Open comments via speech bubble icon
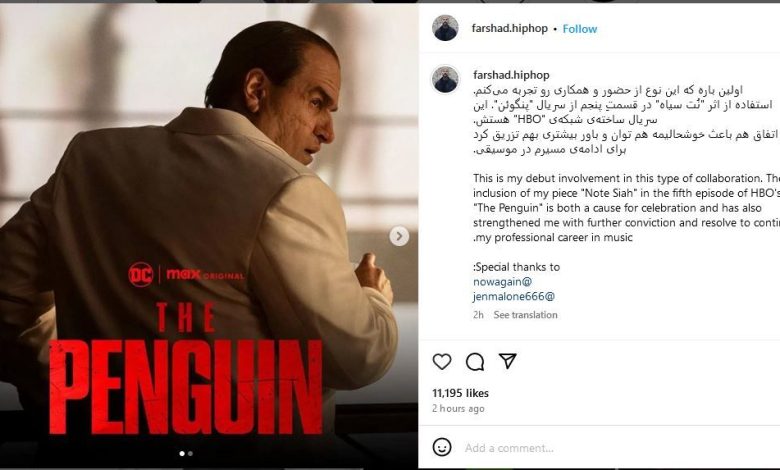The width and height of the screenshot is (780, 470). click(x=475, y=362)
